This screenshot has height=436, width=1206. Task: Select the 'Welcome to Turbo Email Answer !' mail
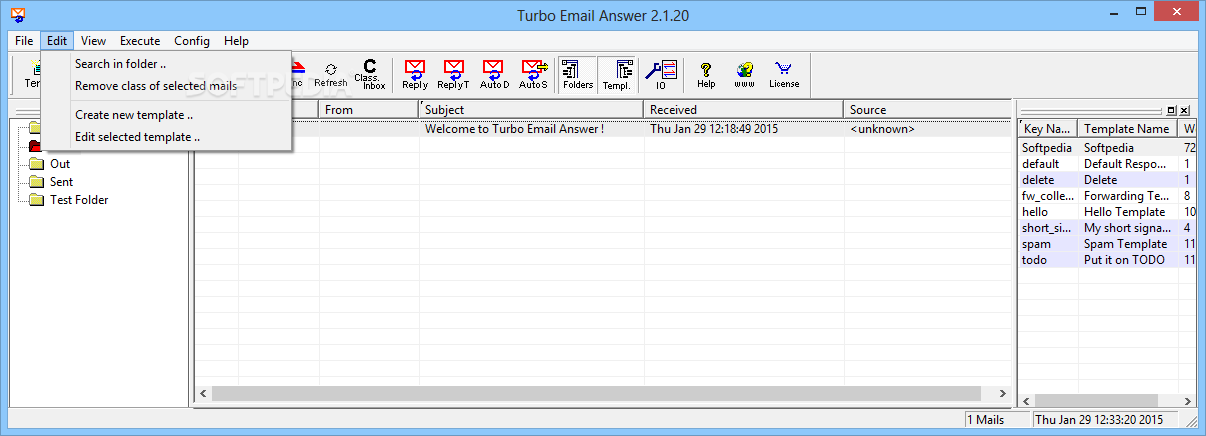[x=514, y=129]
